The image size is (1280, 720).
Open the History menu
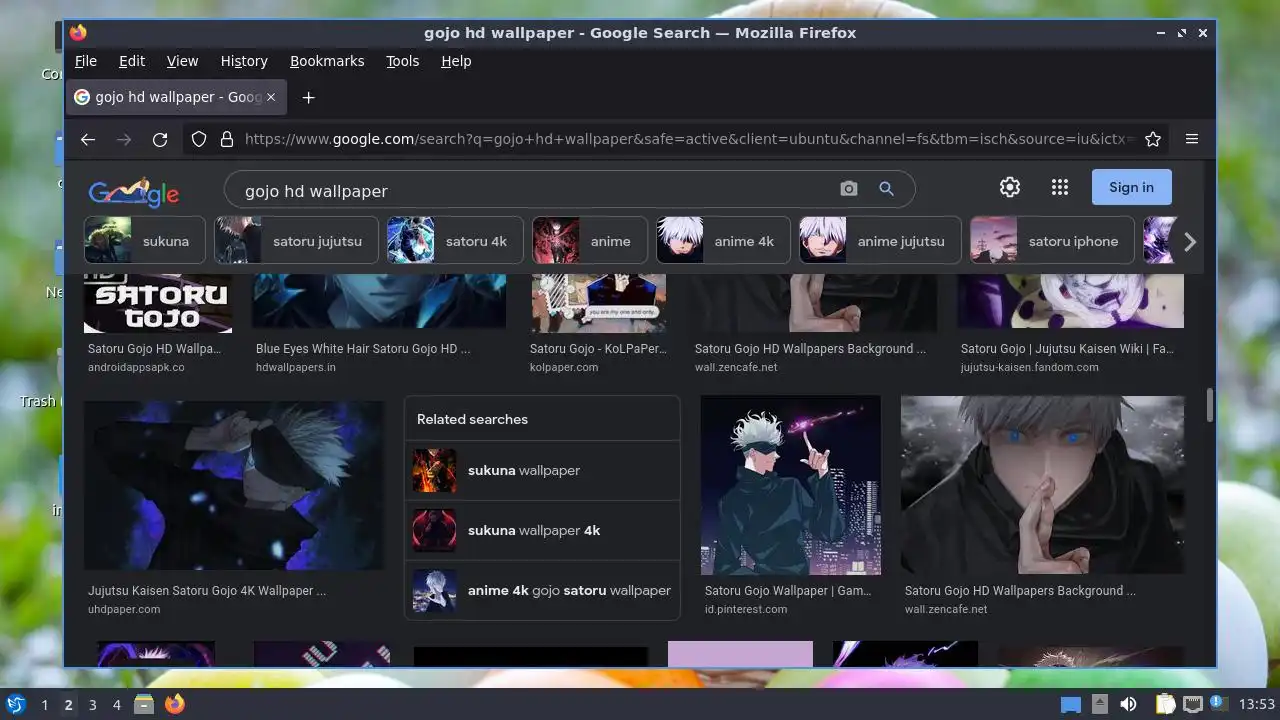point(244,61)
